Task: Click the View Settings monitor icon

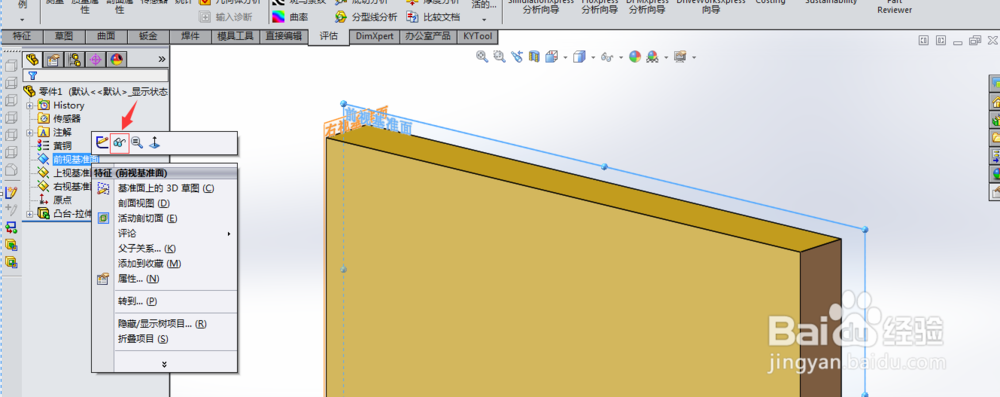Action: pyautogui.click(x=680, y=57)
